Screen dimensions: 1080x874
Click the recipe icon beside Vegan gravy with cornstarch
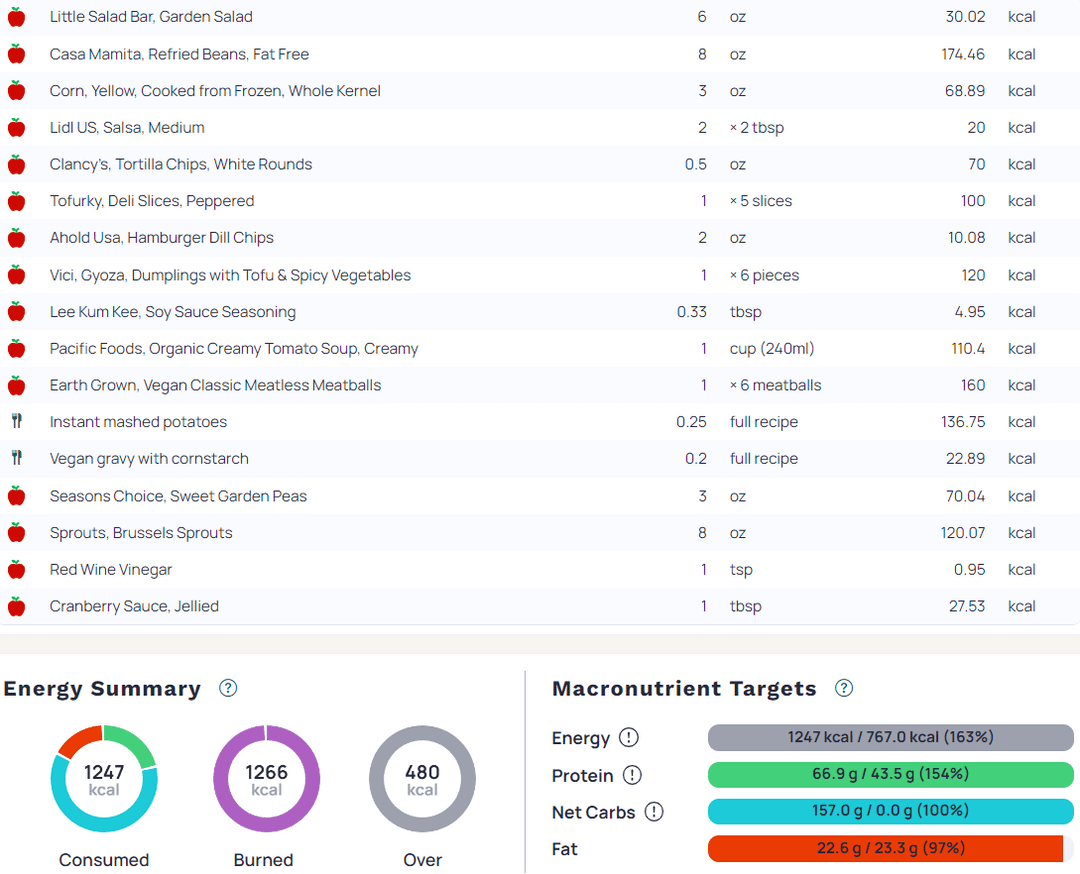point(16,459)
